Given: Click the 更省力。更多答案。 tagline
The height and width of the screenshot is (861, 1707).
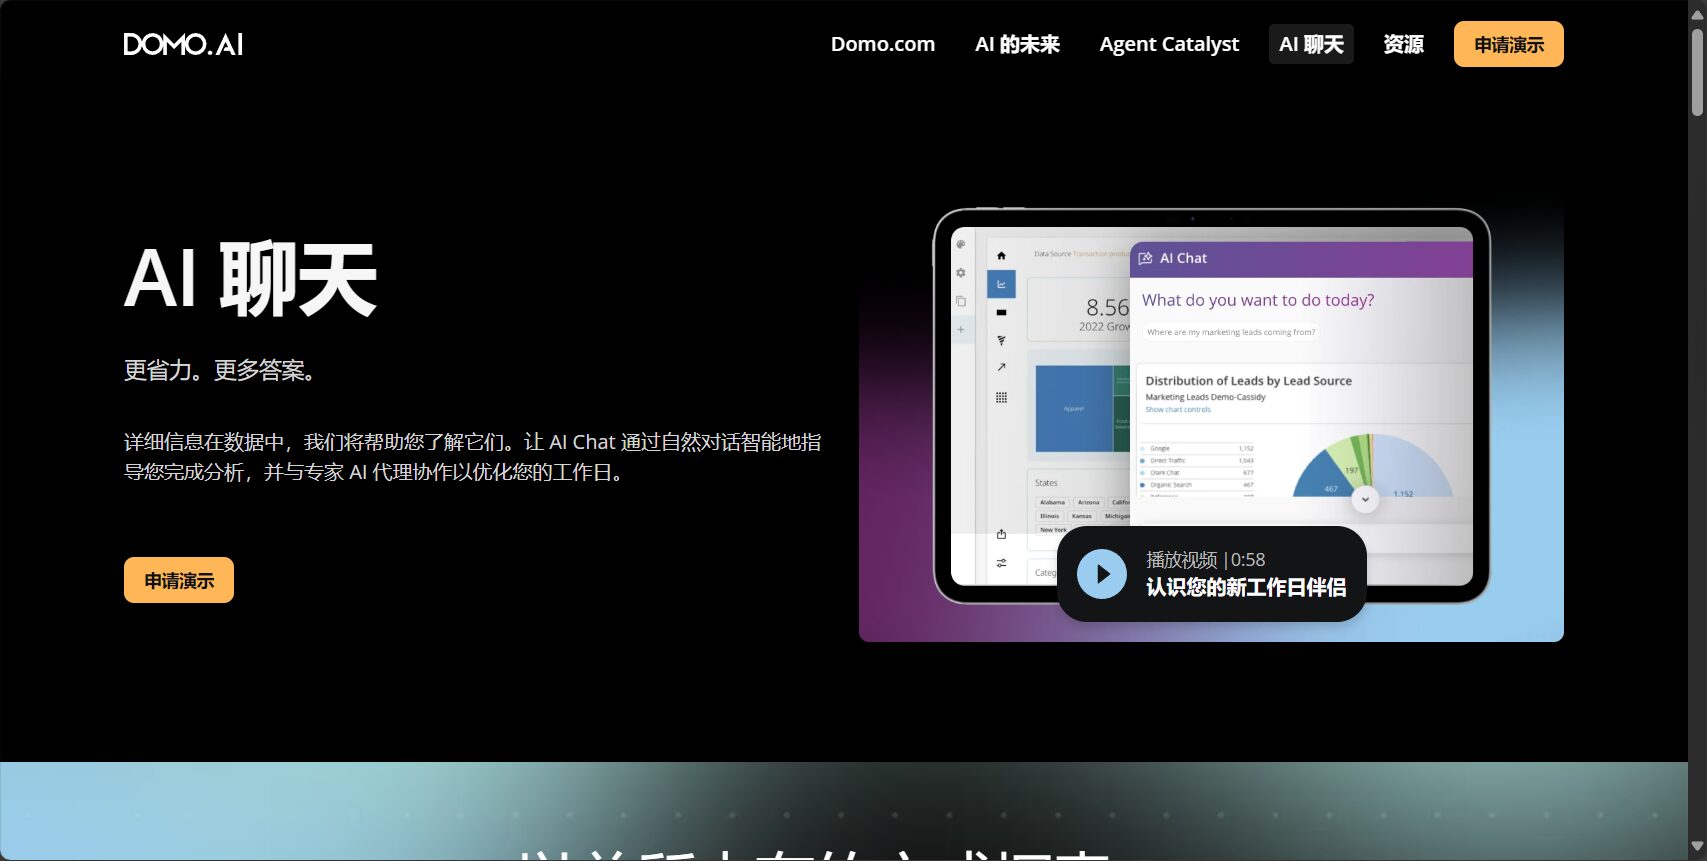Looking at the screenshot, I should pyautogui.click(x=220, y=370).
